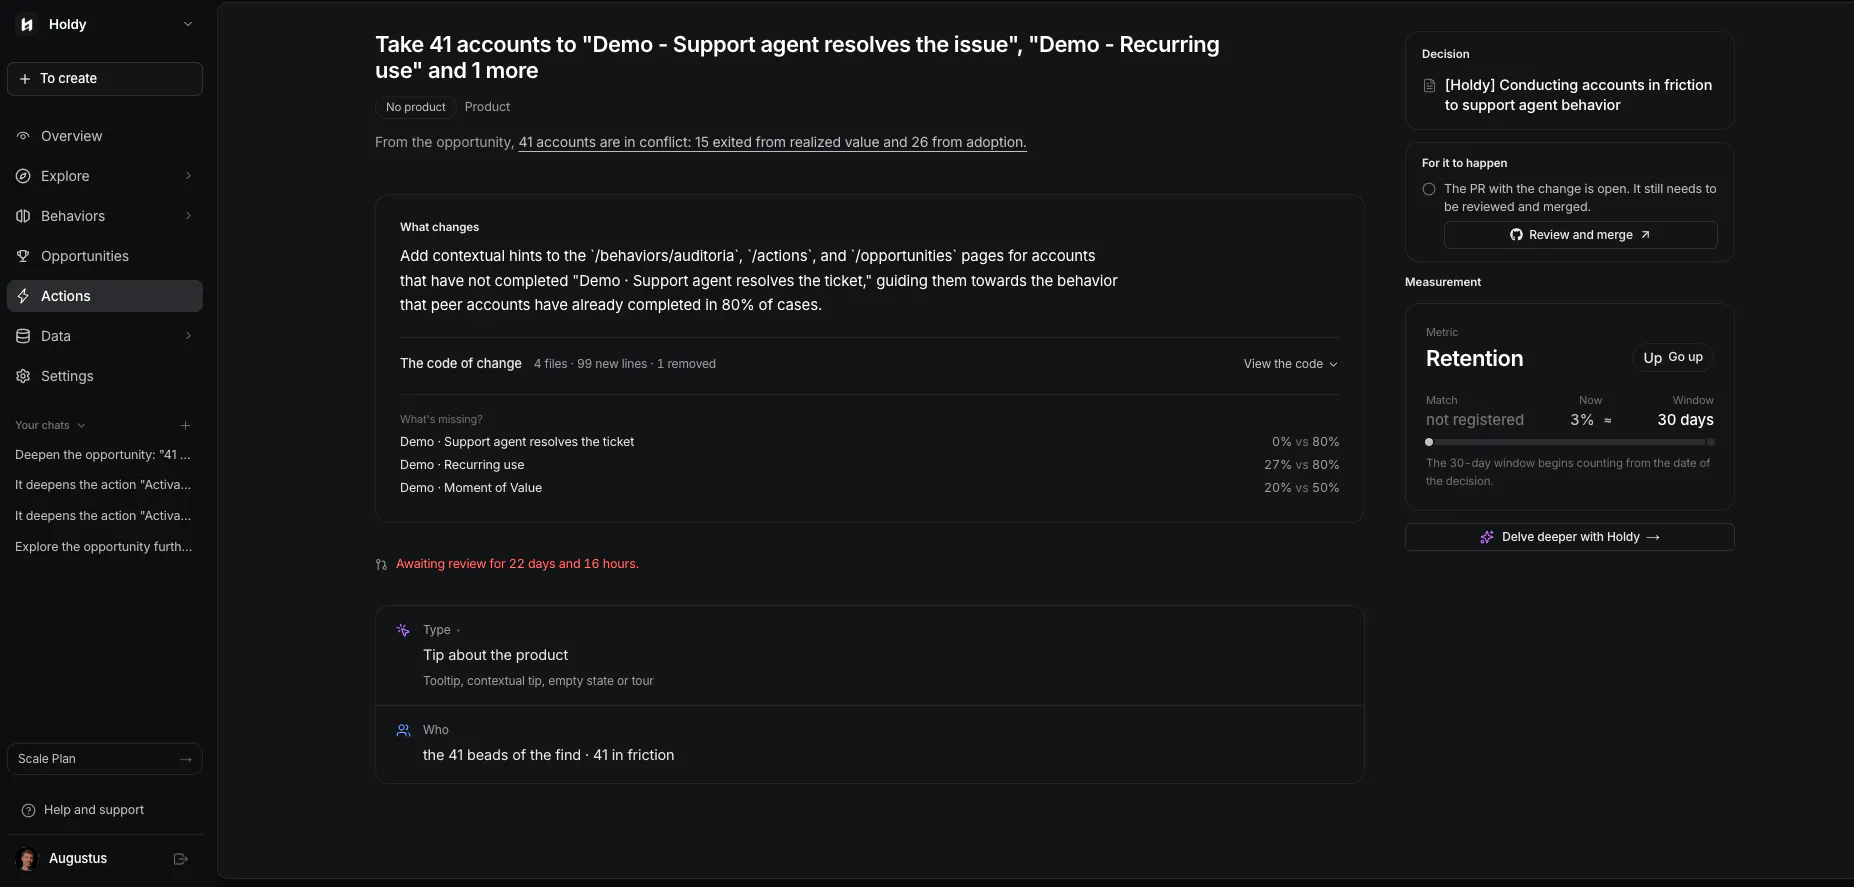Log out using the exit icon
The image size is (1854, 887).
pyautogui.click(x=181, y=859)
